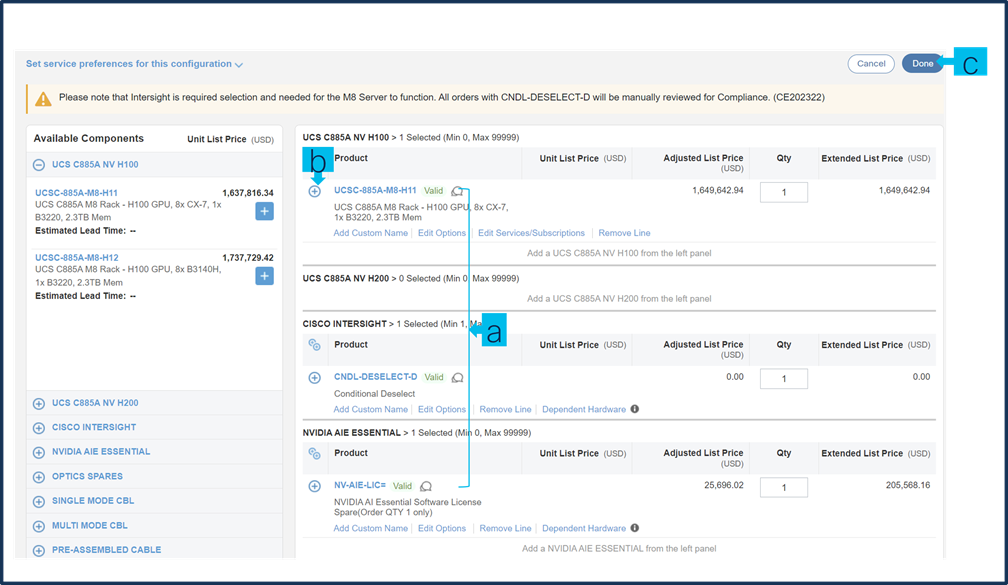Click Add Custom Name for NV-AIE-LIC=
This screenshot has width=1008, height=585.
click(370, 528)
